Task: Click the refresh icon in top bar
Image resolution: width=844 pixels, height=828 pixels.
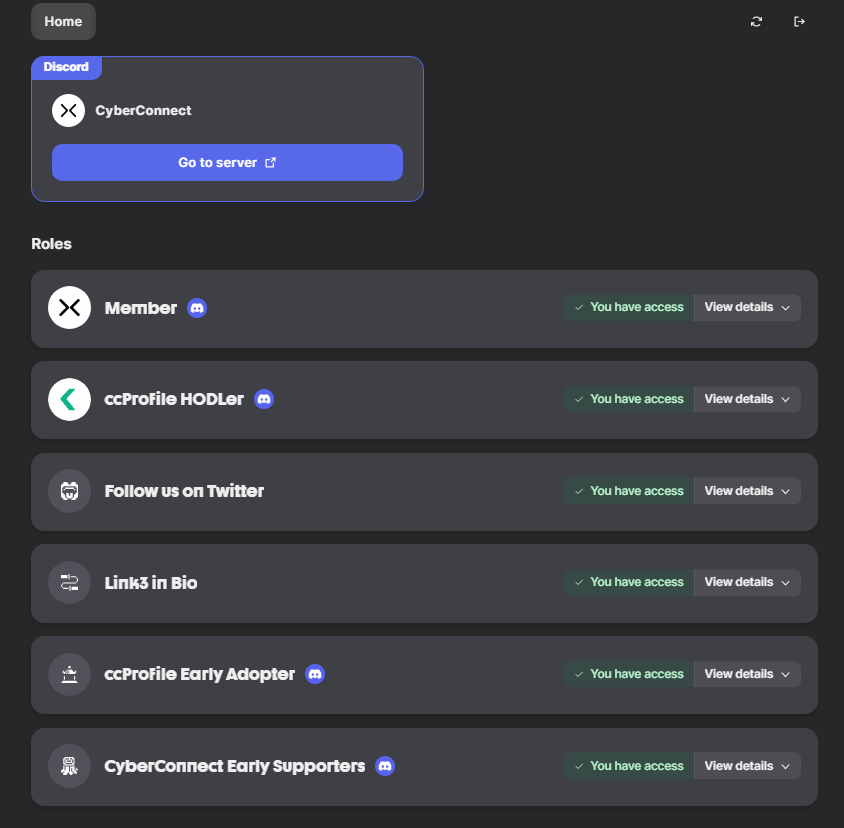Action: pos(756,22)
